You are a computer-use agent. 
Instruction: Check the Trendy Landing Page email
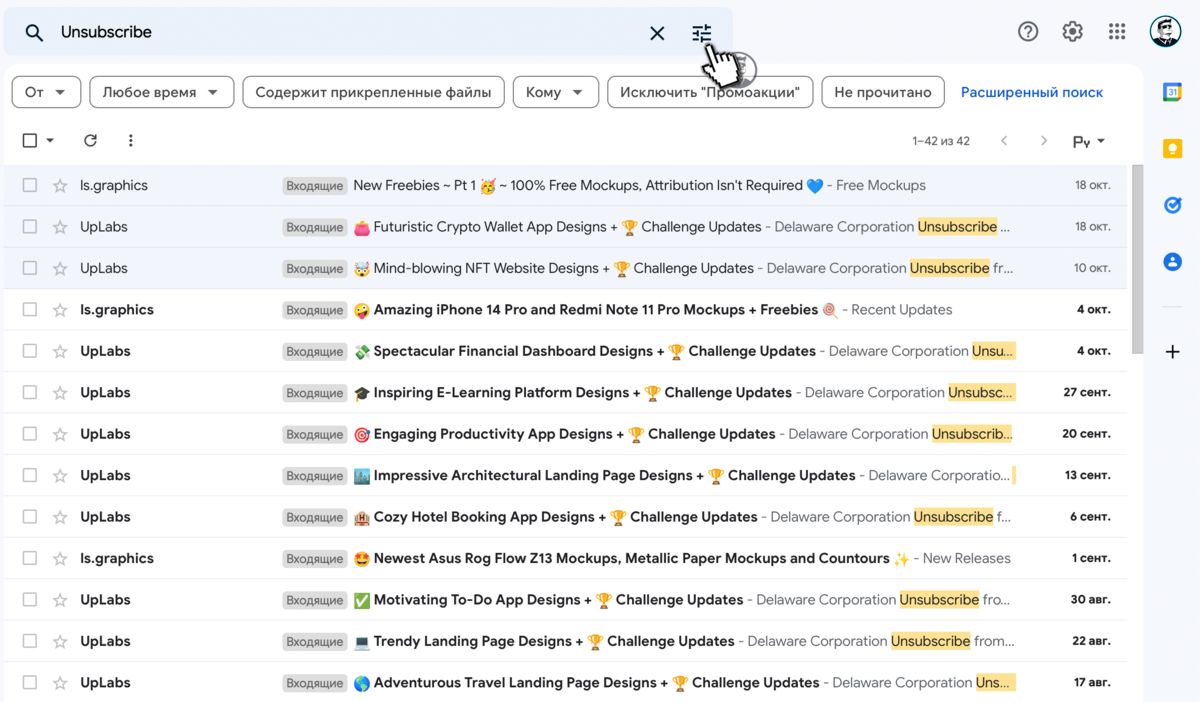pos(30,641)
